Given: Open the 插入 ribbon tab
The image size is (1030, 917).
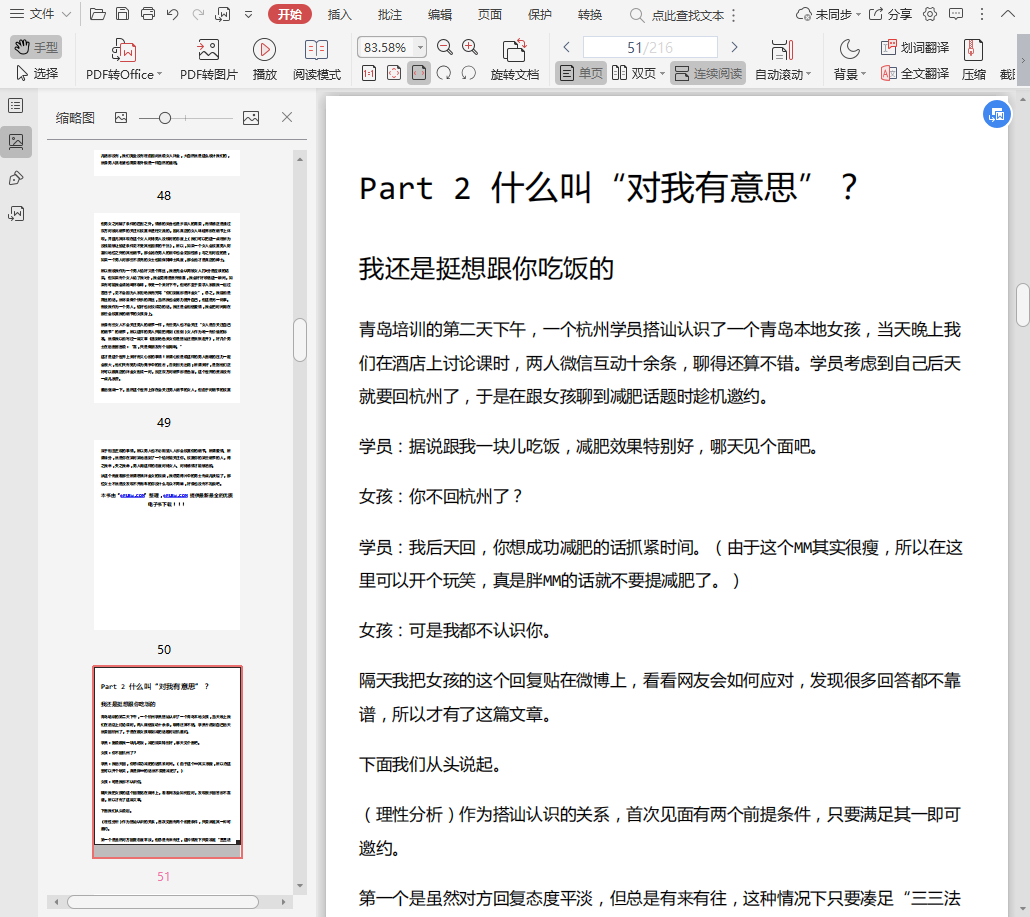Looking at the screenshot, I should [x=340, y=15].
